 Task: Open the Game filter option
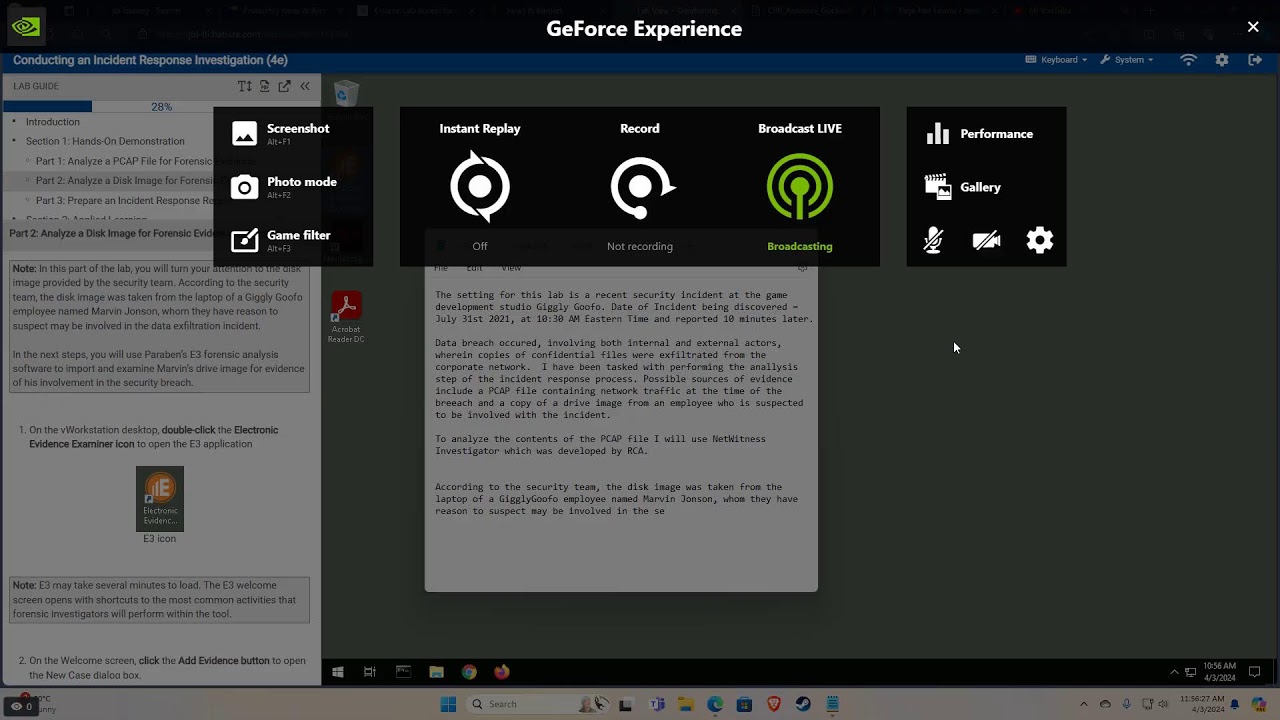point(281,240)
